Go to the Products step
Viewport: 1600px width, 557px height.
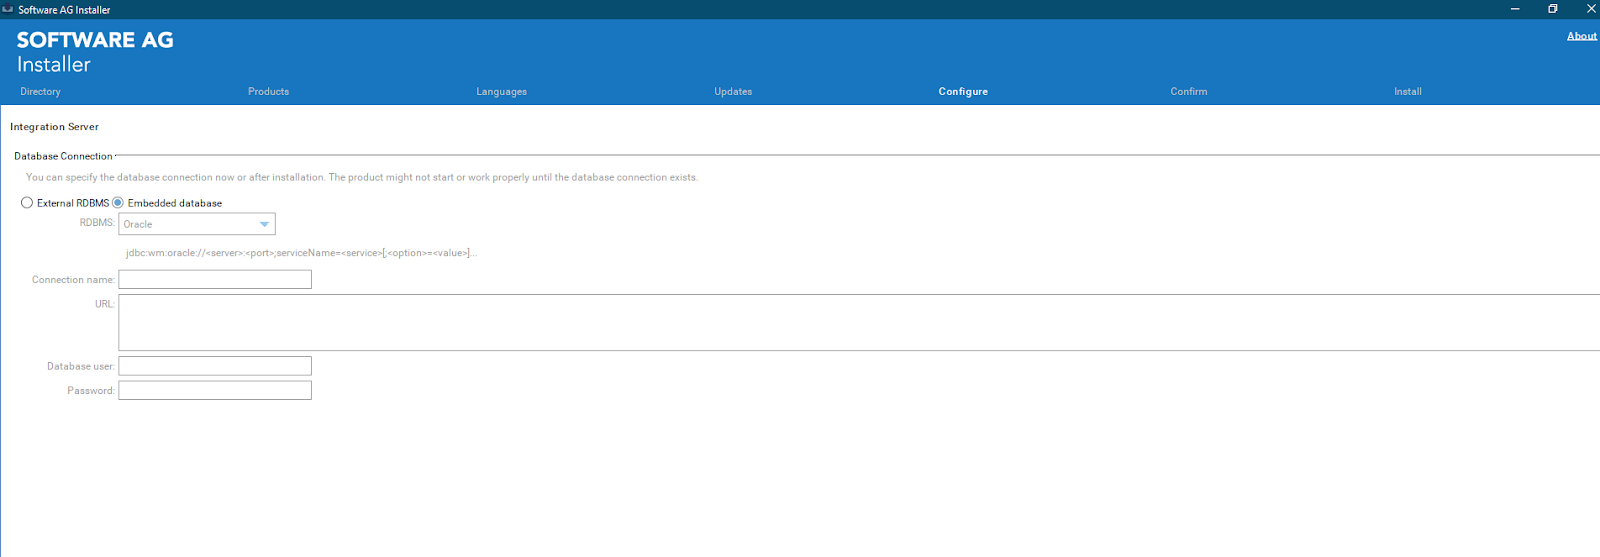pyautogui.click(x=268, y=91)
